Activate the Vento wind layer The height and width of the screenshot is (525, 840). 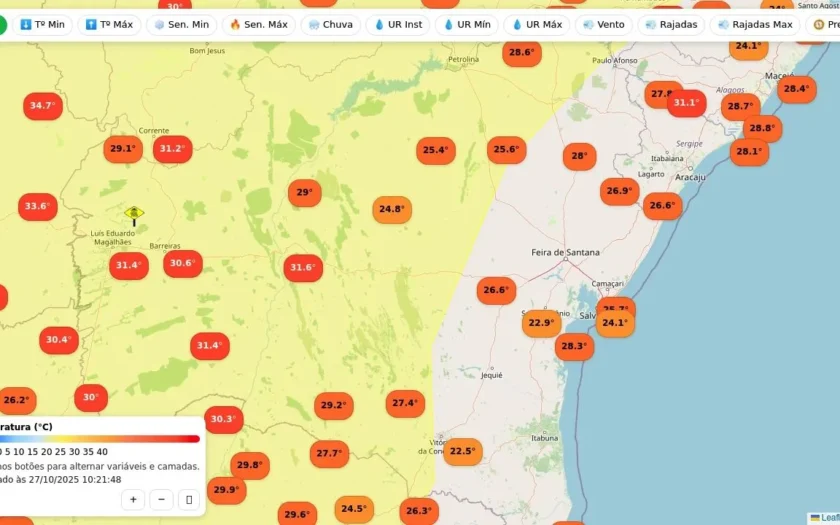[604, 25]
